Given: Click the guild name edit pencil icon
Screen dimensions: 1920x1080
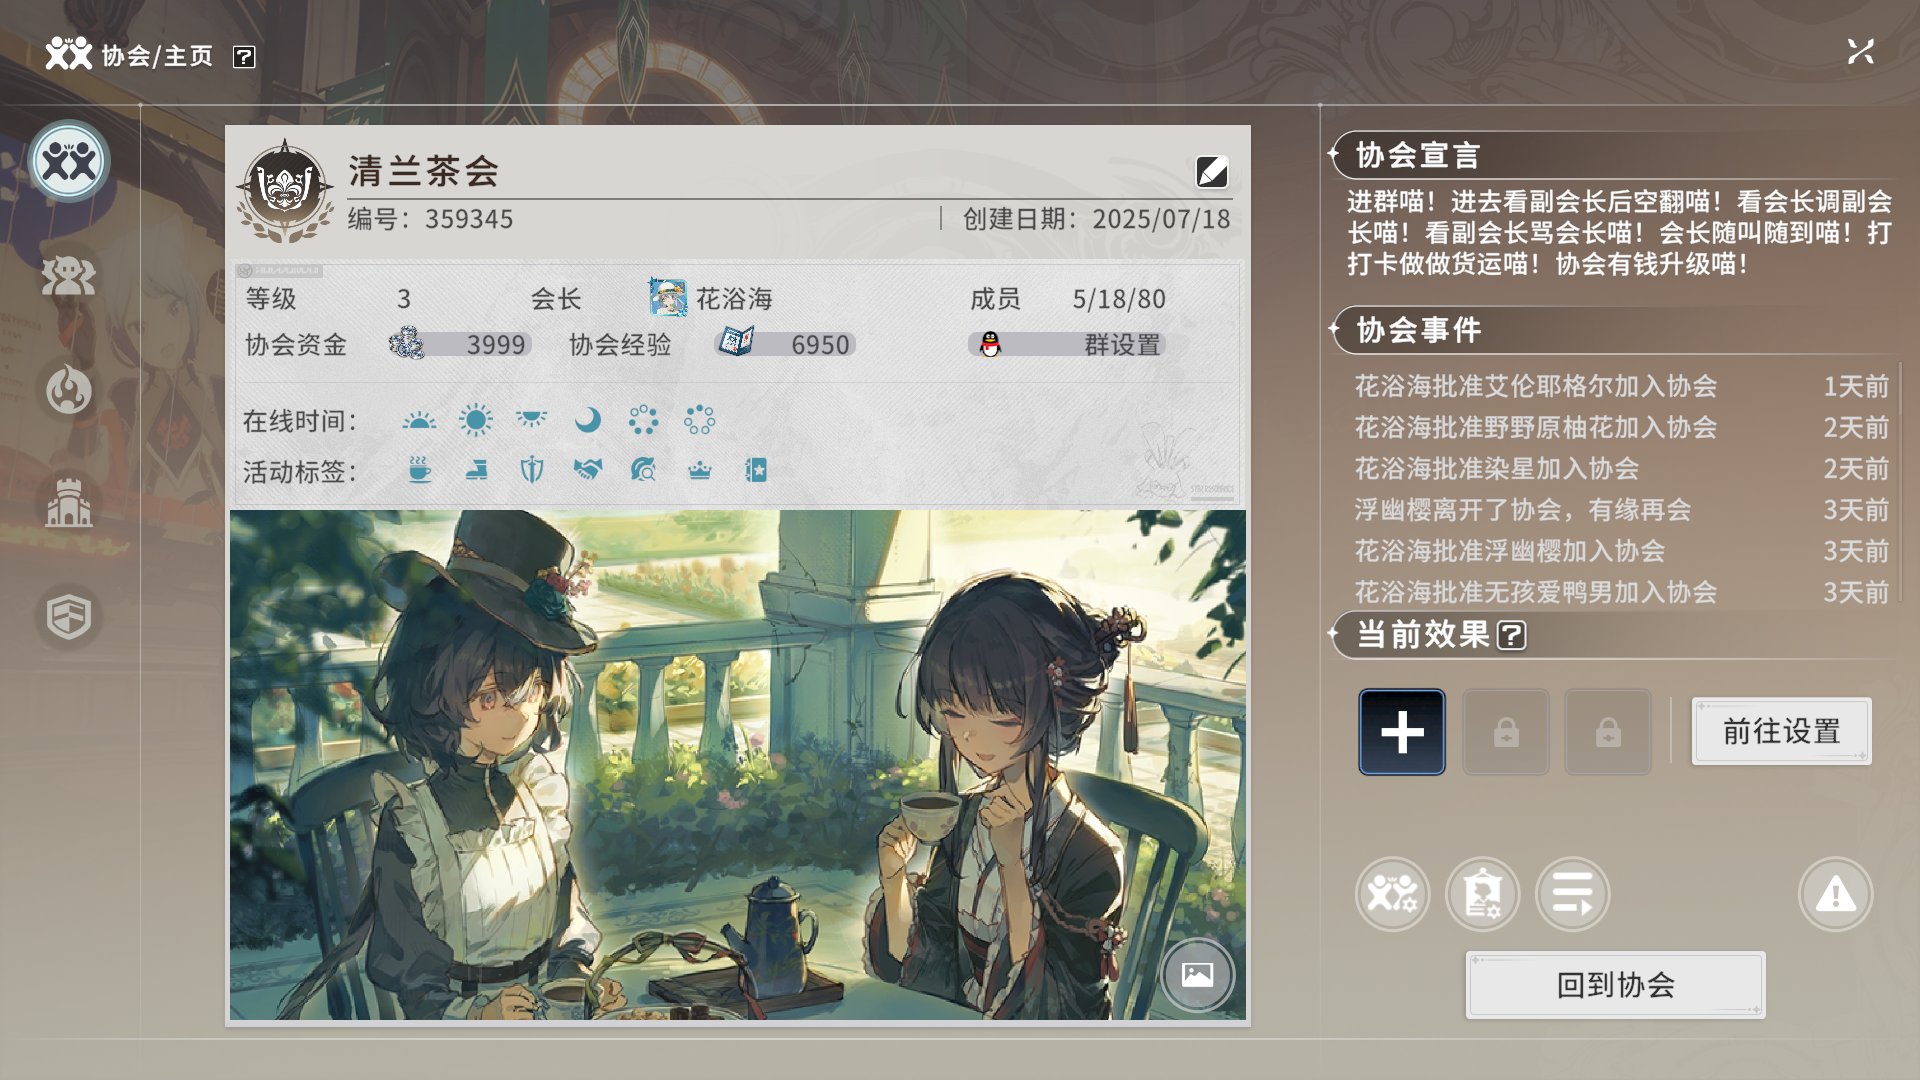Looking at the screenshot, I should [x=1212, y=172].
